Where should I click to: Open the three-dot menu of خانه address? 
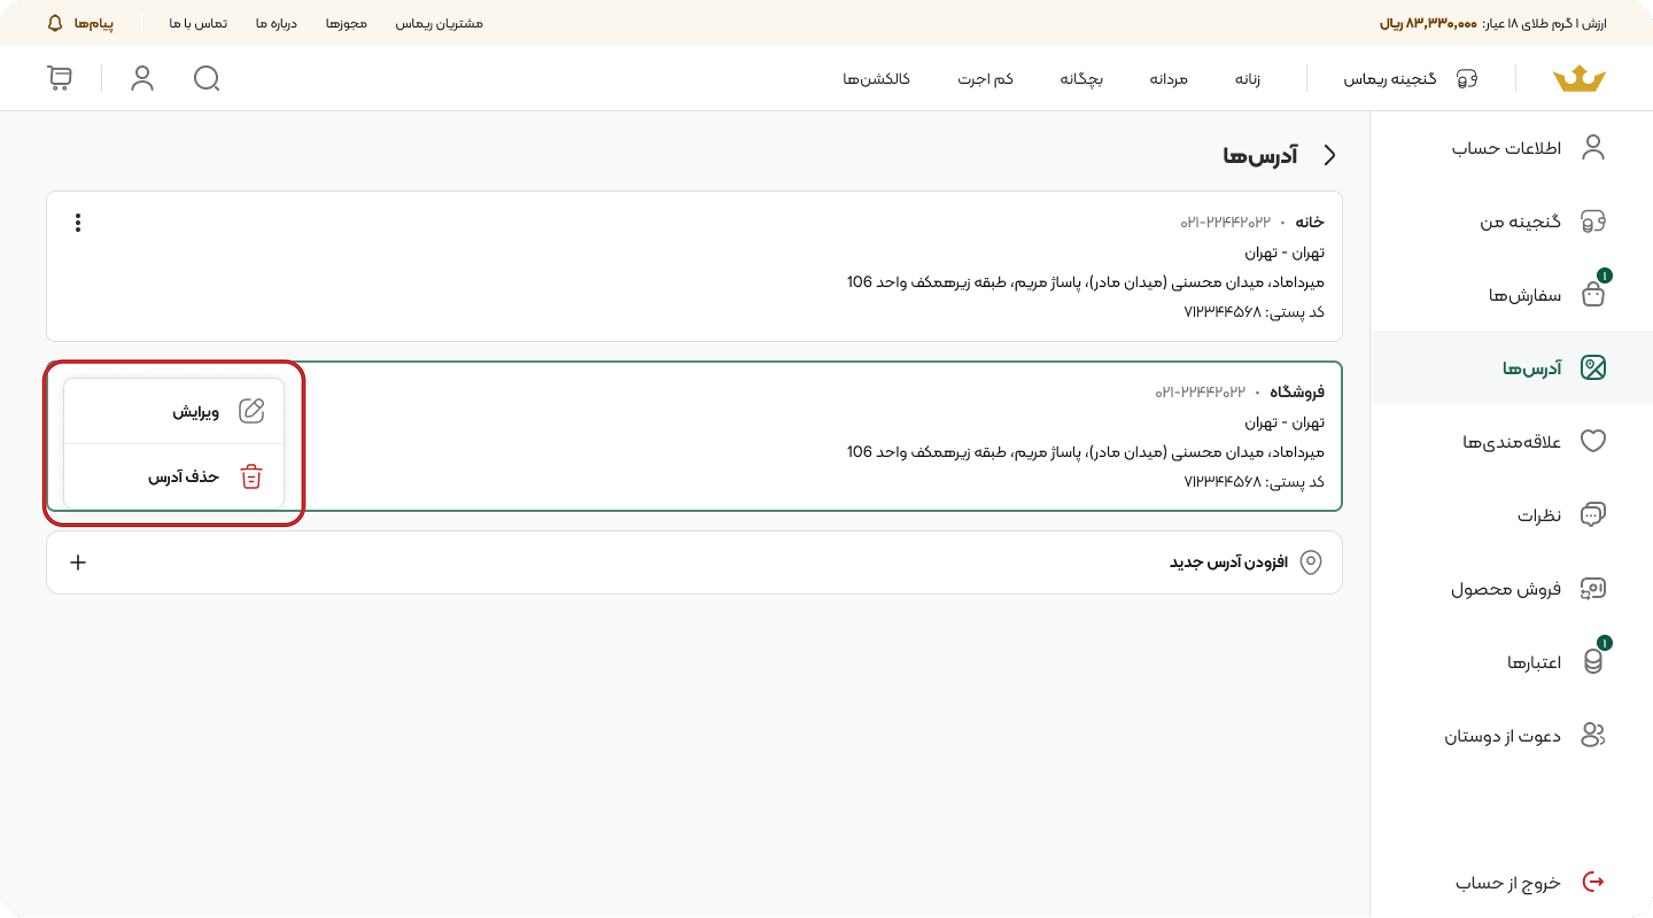pyautogui.click(x=78, y=223)
